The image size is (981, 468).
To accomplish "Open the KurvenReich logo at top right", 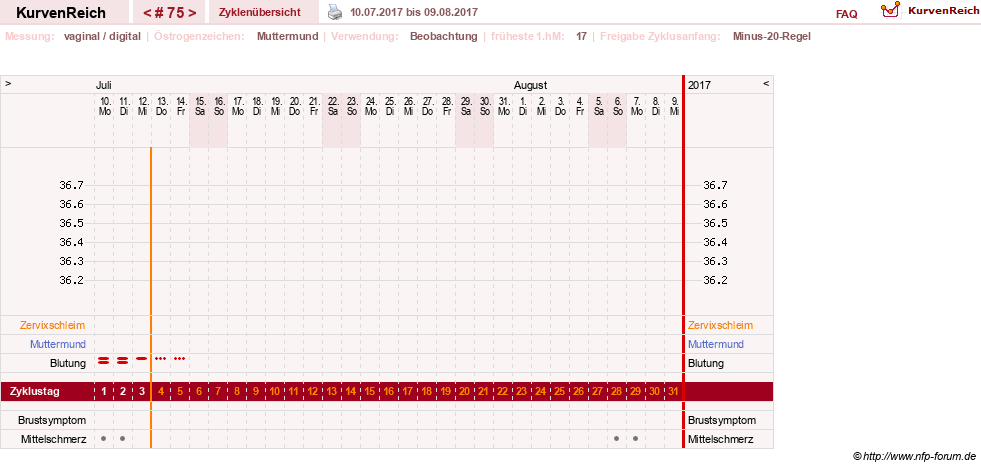I will (x=928, y=10).
